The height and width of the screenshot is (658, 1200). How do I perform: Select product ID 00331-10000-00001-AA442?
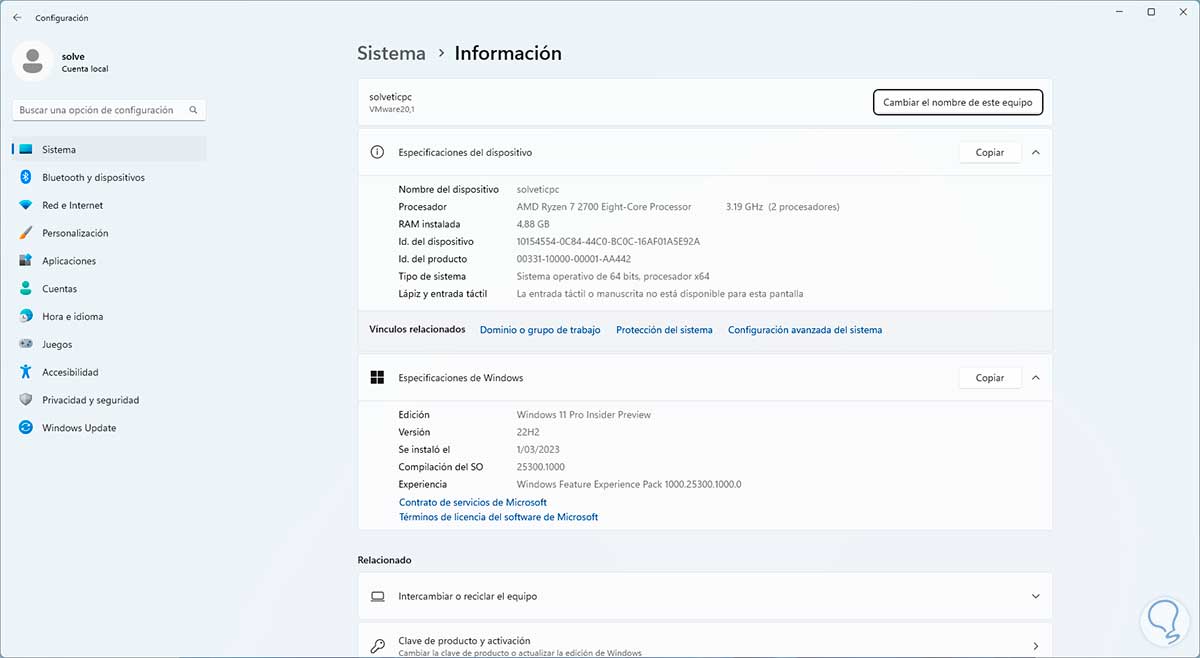574,259
